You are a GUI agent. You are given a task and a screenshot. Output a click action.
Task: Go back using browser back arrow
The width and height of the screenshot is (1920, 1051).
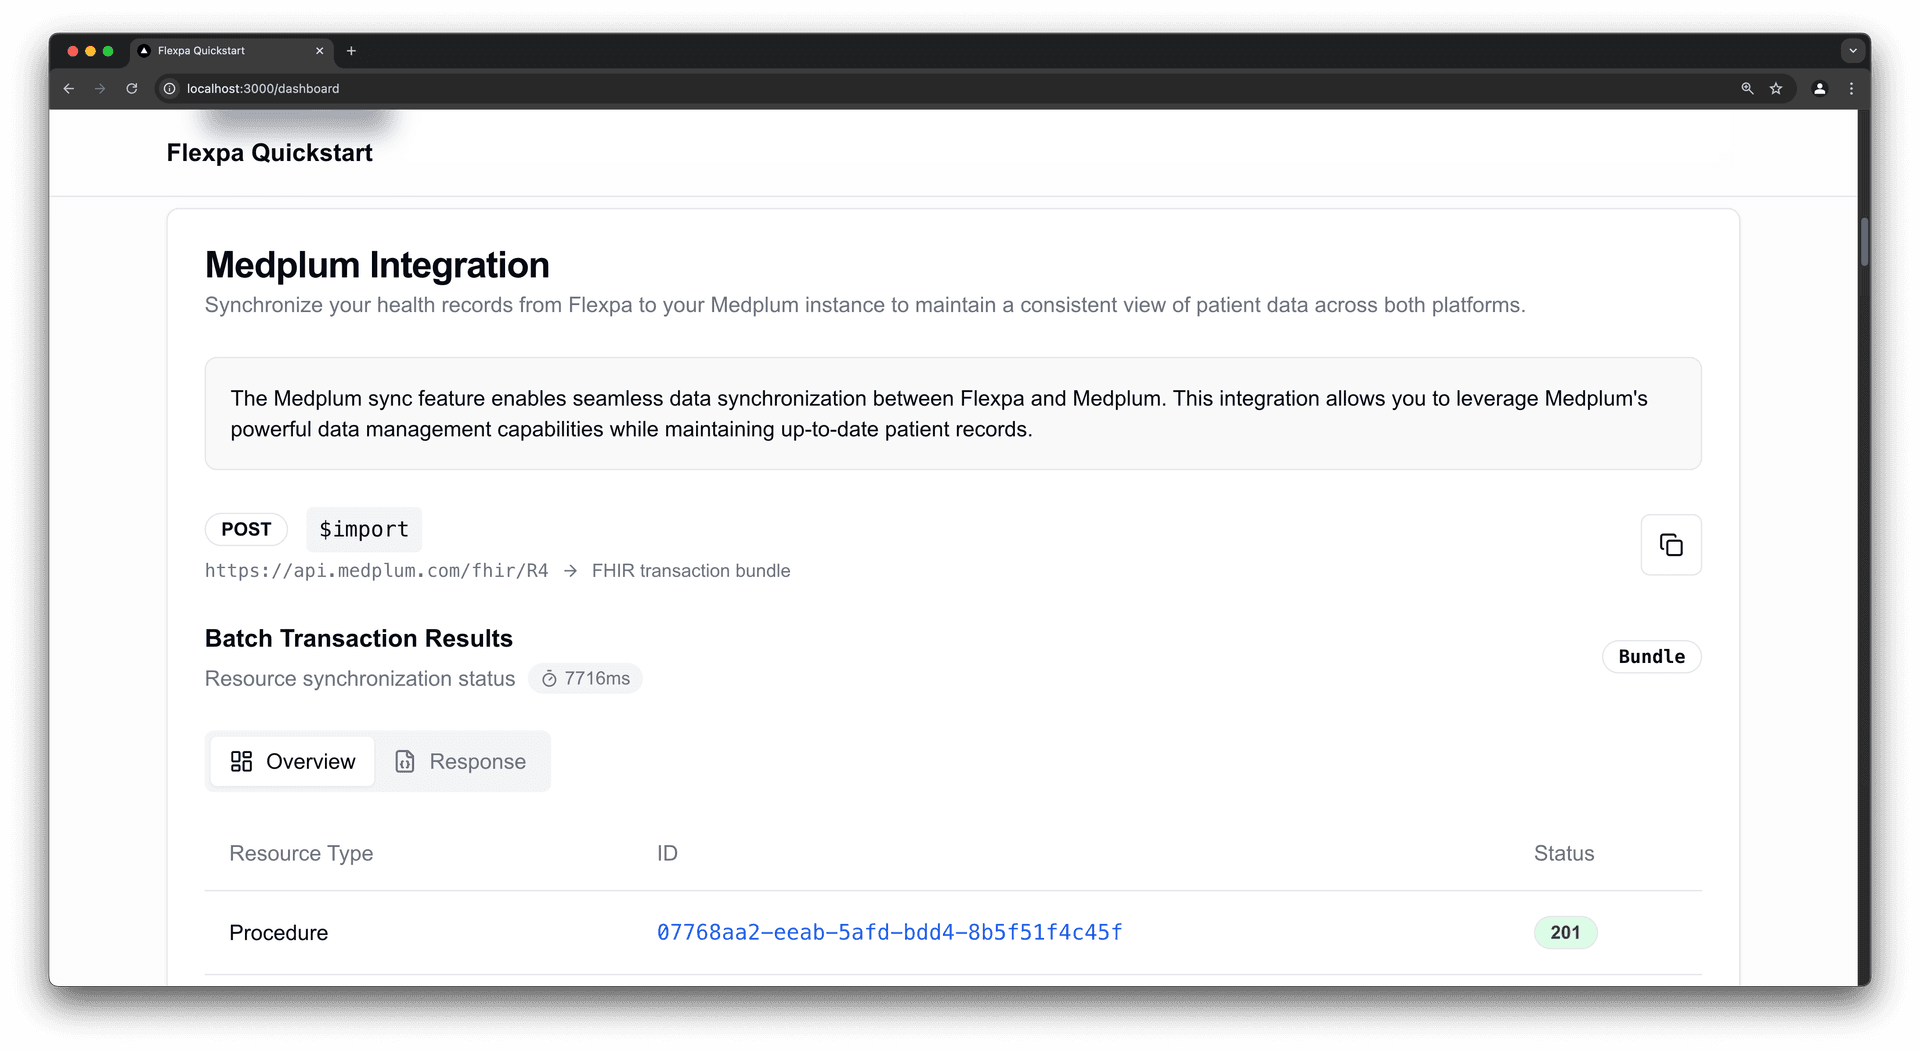(69, 89)
